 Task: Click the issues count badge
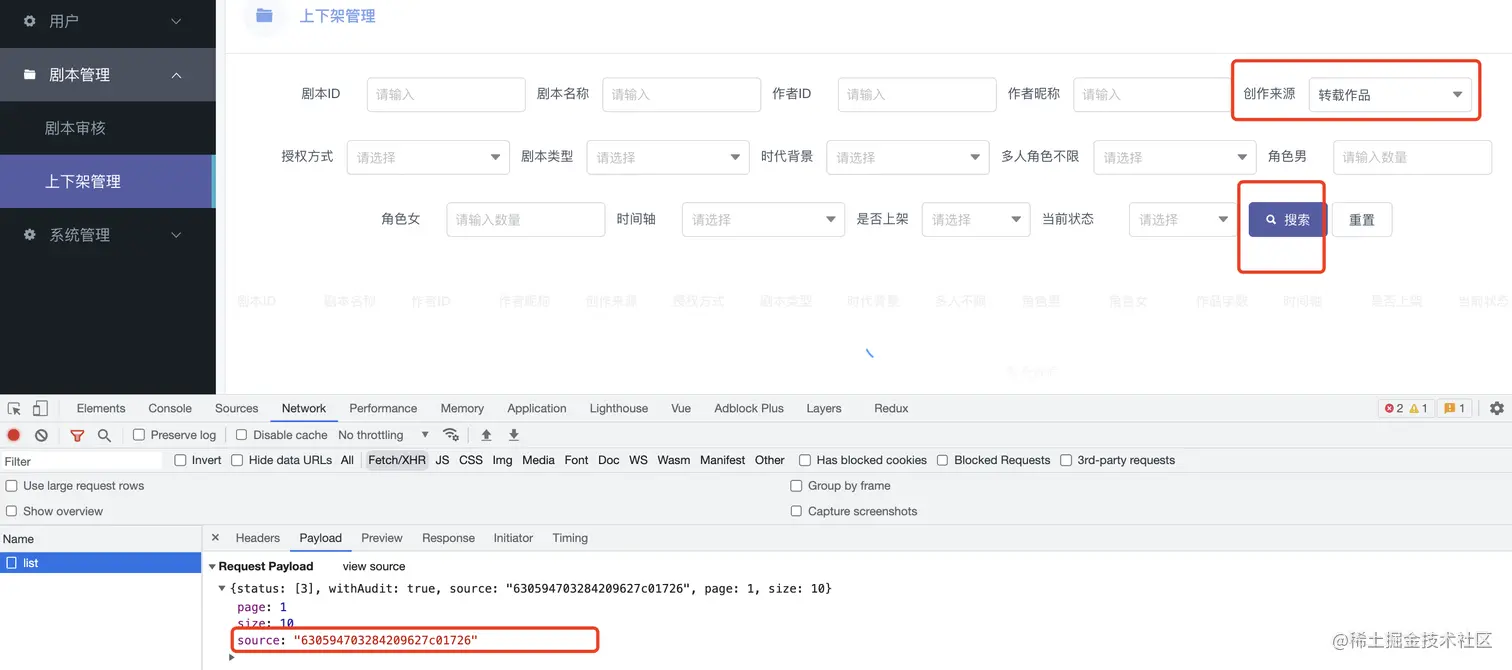pyautogui.click(x=1455, y=408)
